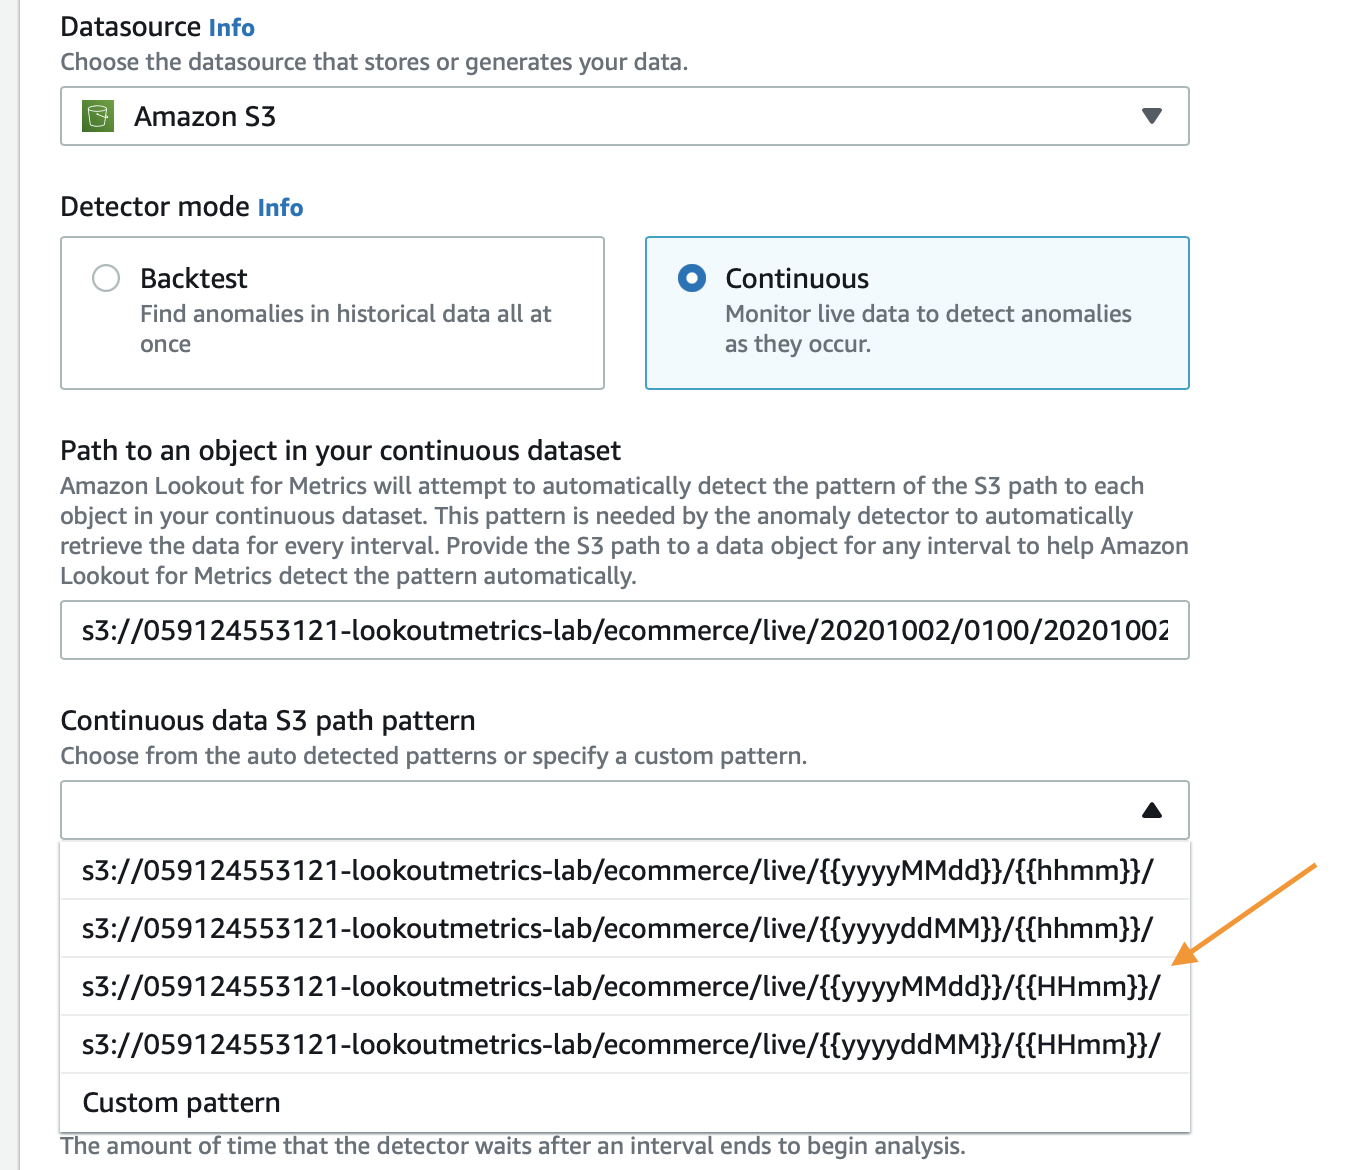Click the Backtest mode description text
The image size is (1358, 1170).
(346, 329)
